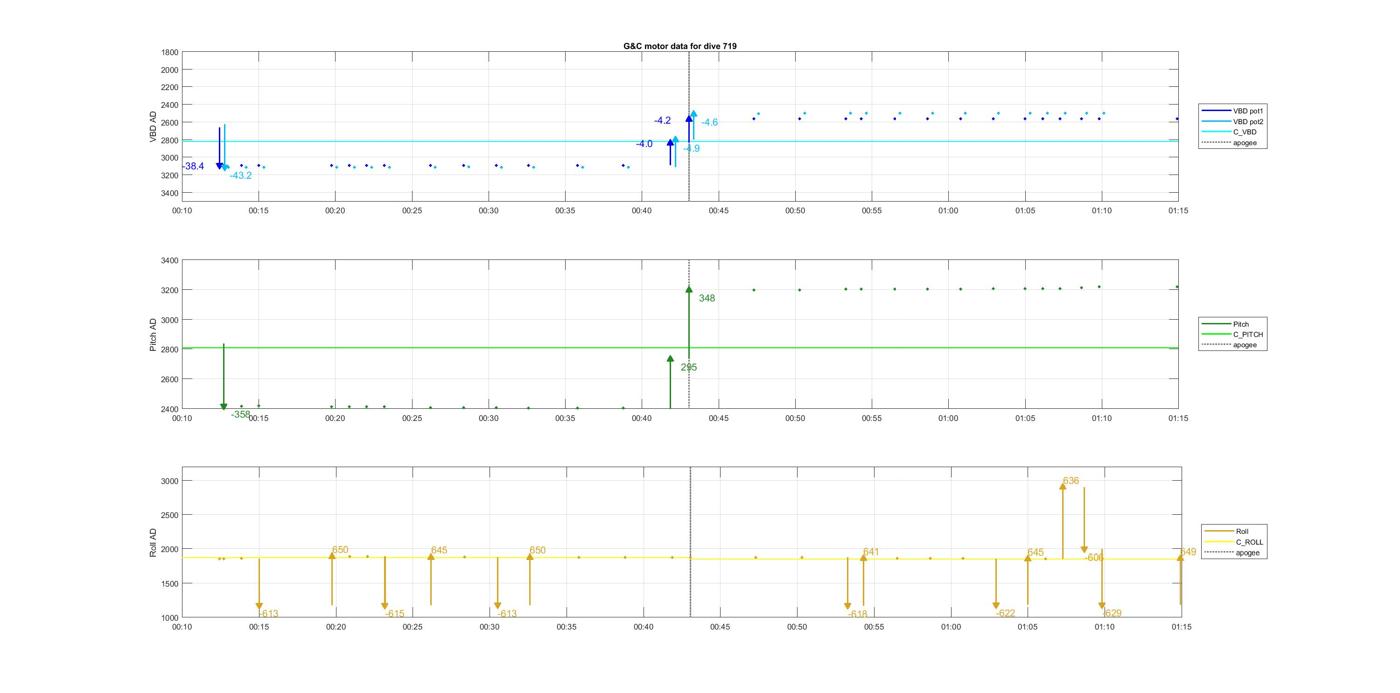This screenshot has width=1400, height=693.
Task: Click the '-358' pitch data label
Action: [x=241, y=414]
